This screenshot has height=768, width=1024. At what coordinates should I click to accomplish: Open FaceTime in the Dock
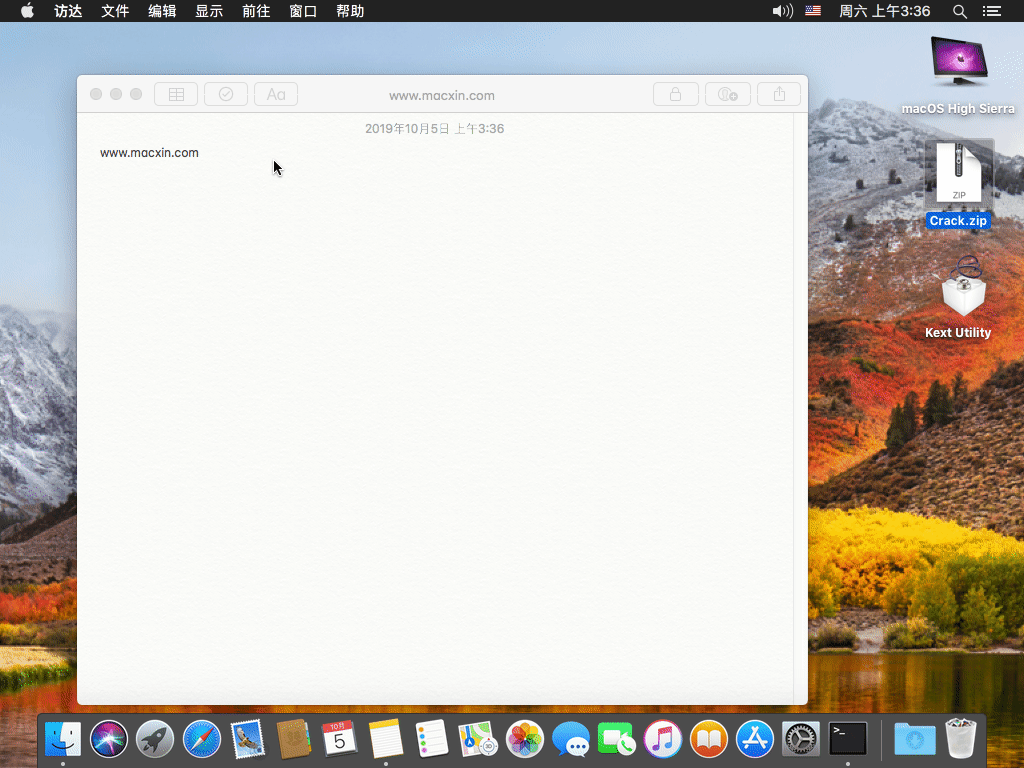tap(616, 739)
